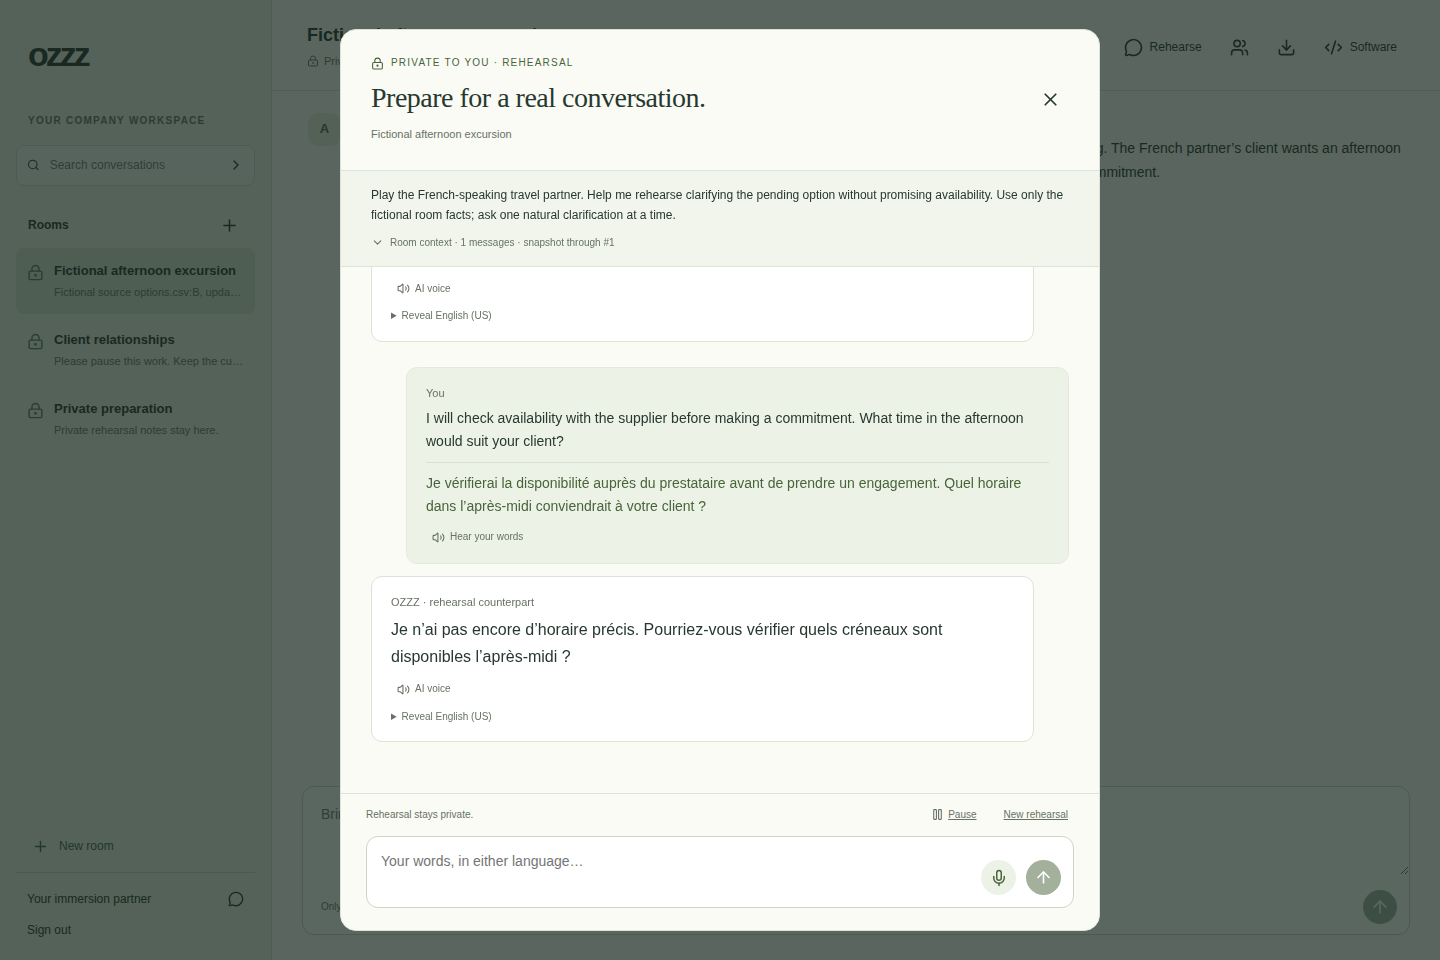Click the Hear your words speaker icon

[x=438, y=537]
